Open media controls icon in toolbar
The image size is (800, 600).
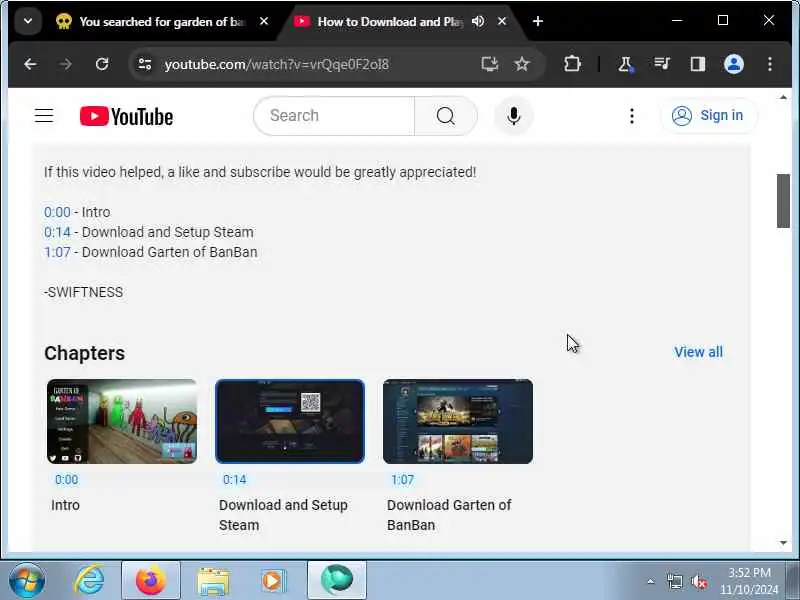(662, 64)
